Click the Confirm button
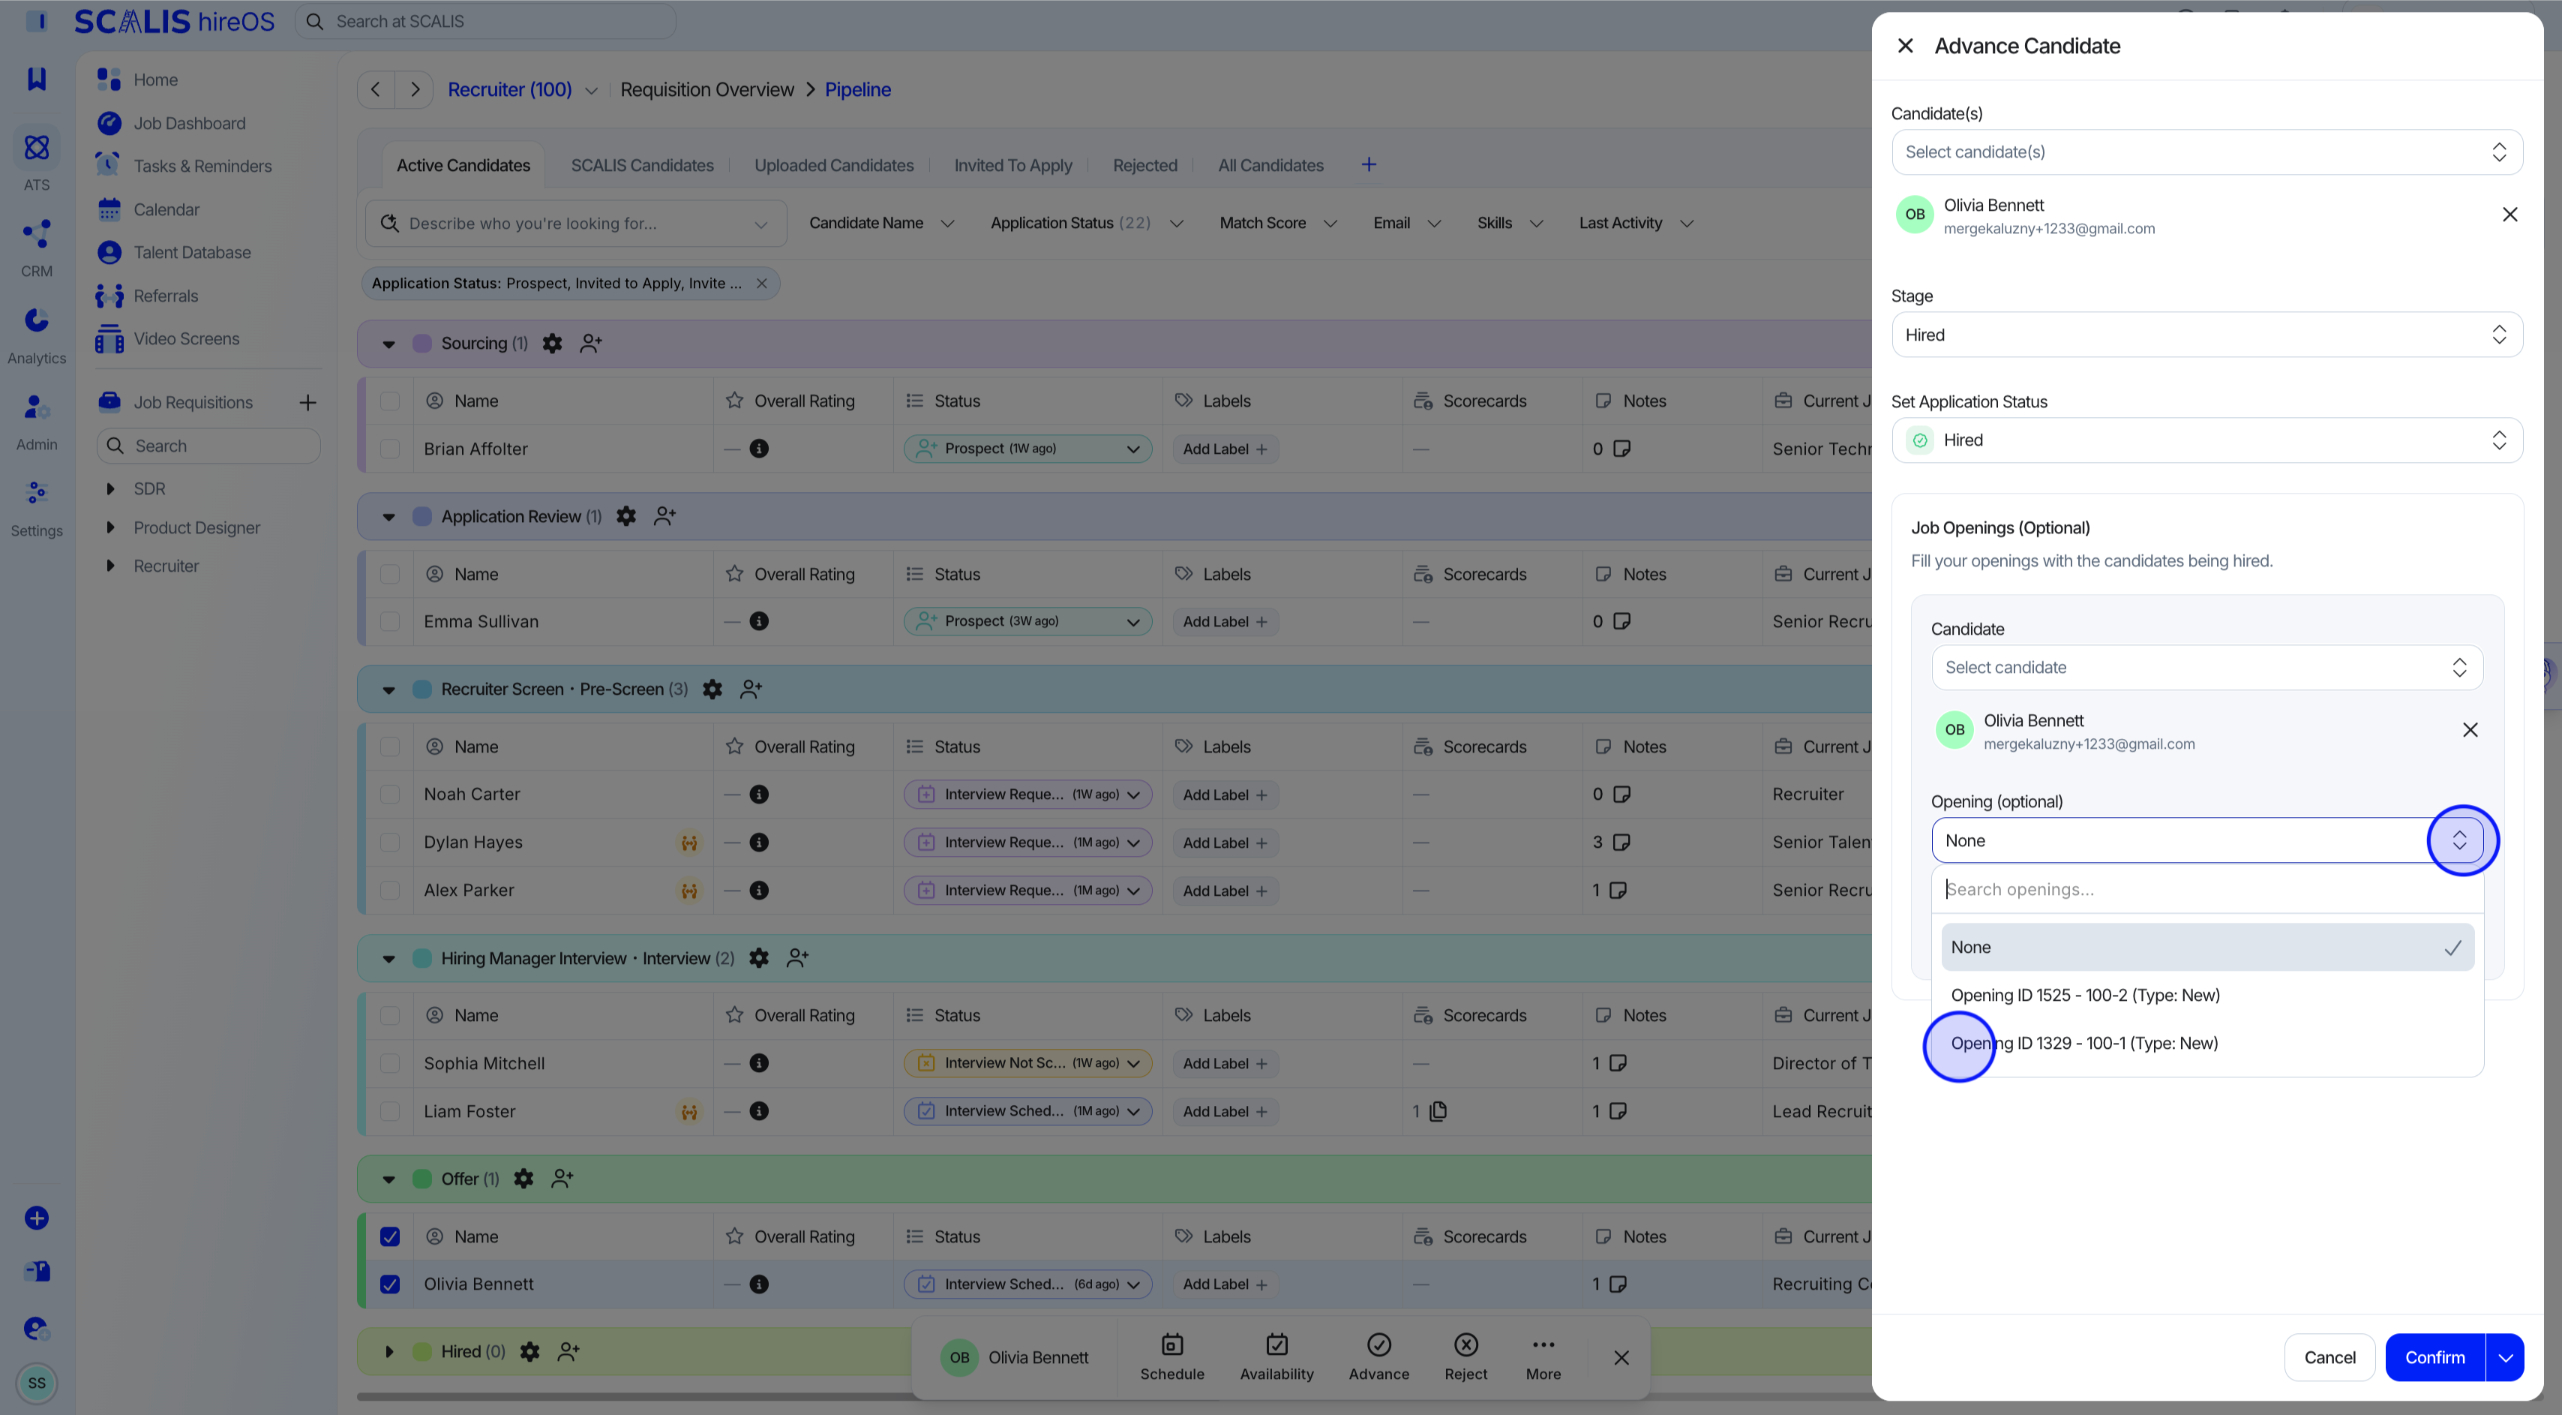 click(2434, 1358)
